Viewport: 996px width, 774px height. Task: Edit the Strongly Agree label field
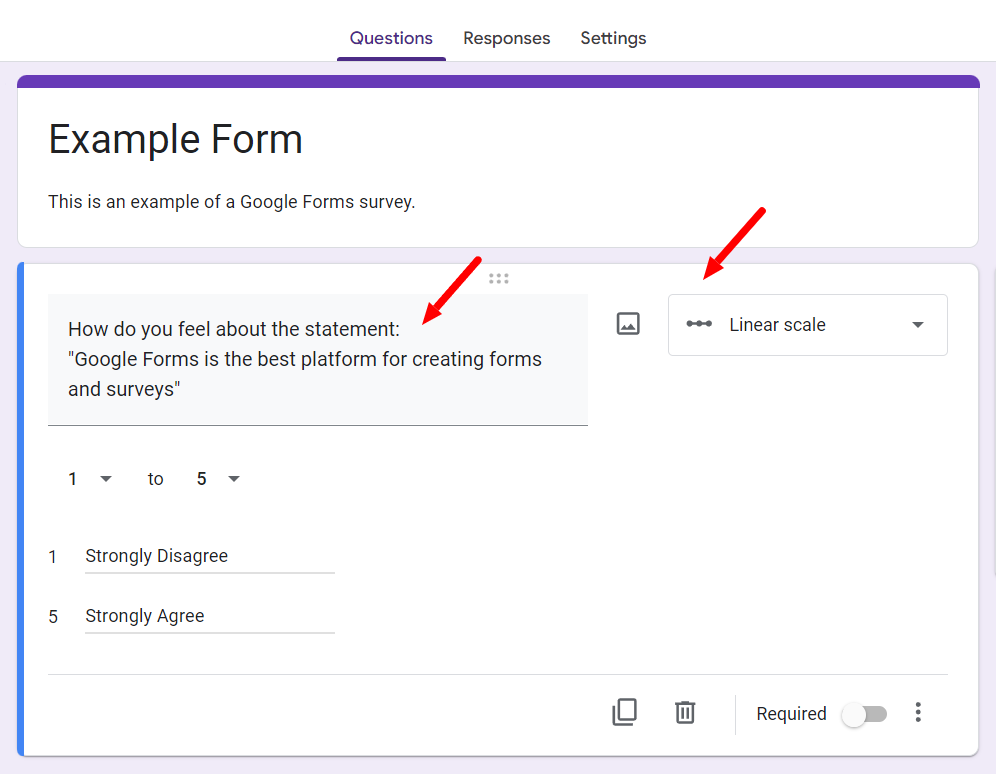click(x=210, y=617)
